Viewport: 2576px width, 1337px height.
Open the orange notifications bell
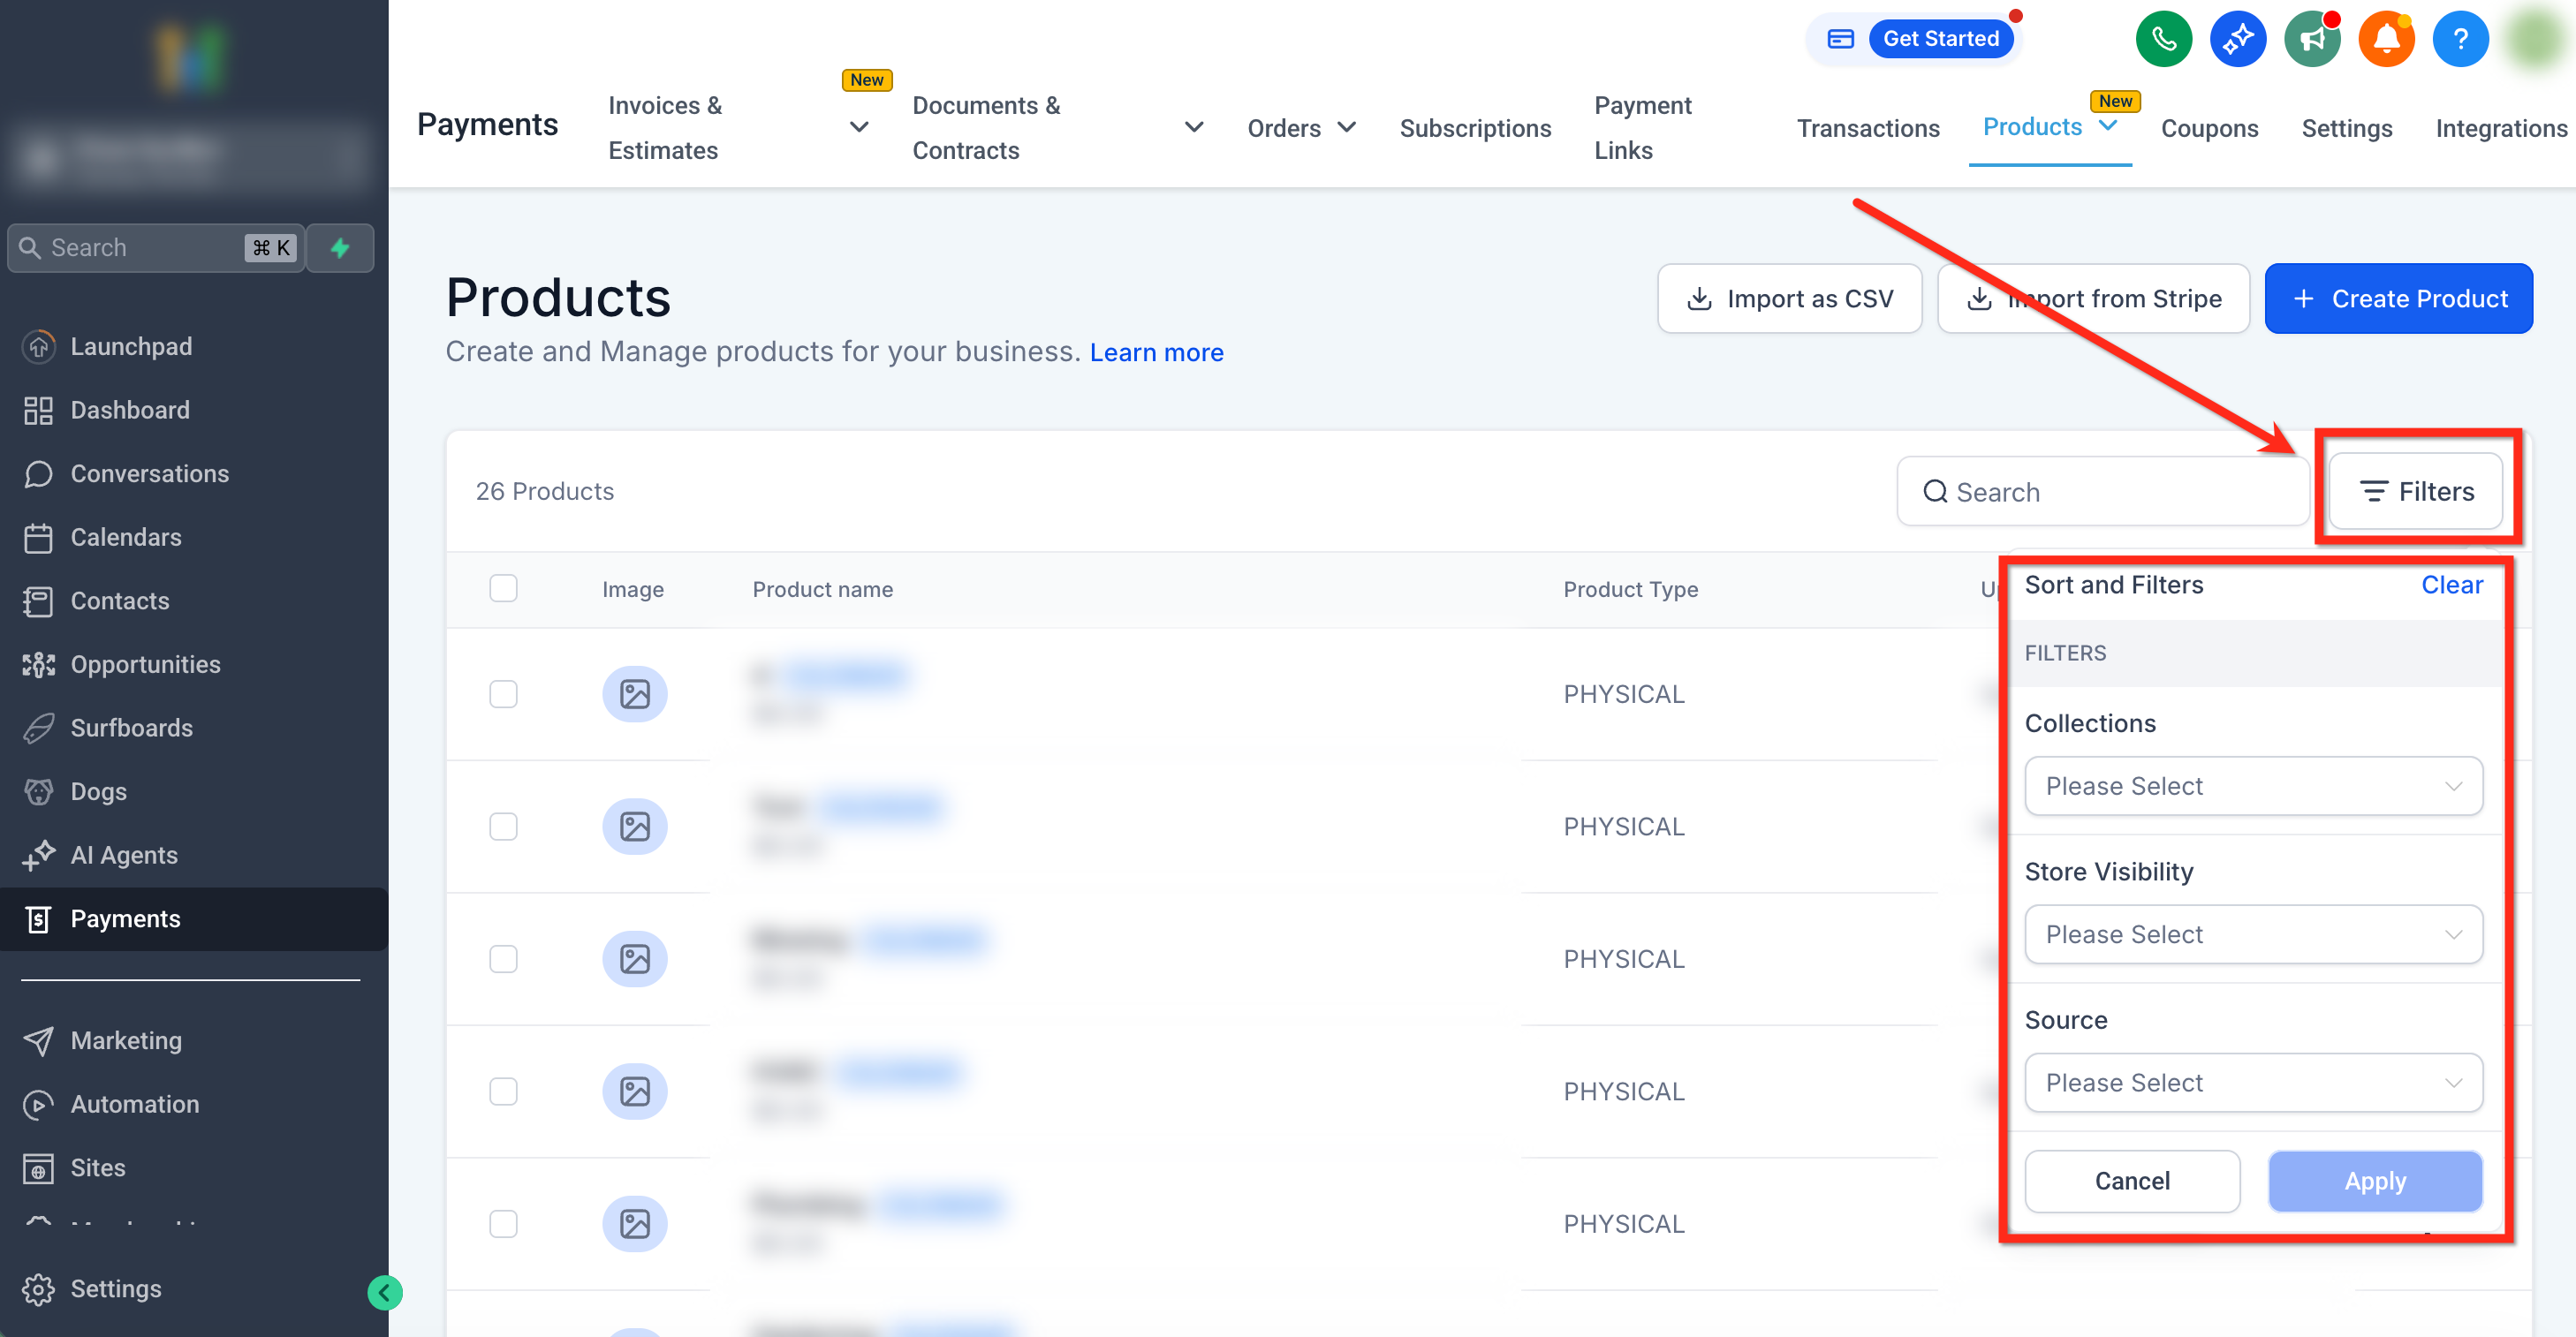click(2386, 39)
